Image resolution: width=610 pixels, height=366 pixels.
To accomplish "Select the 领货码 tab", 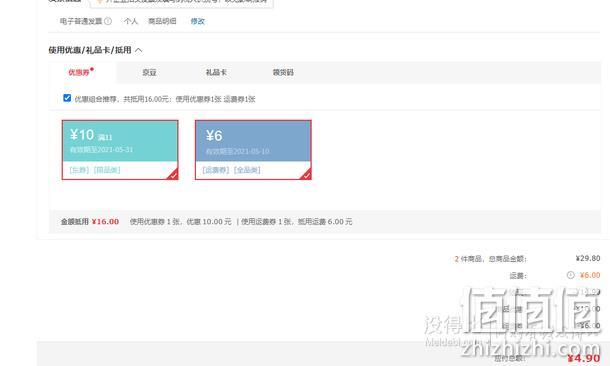I will [283, 72].
